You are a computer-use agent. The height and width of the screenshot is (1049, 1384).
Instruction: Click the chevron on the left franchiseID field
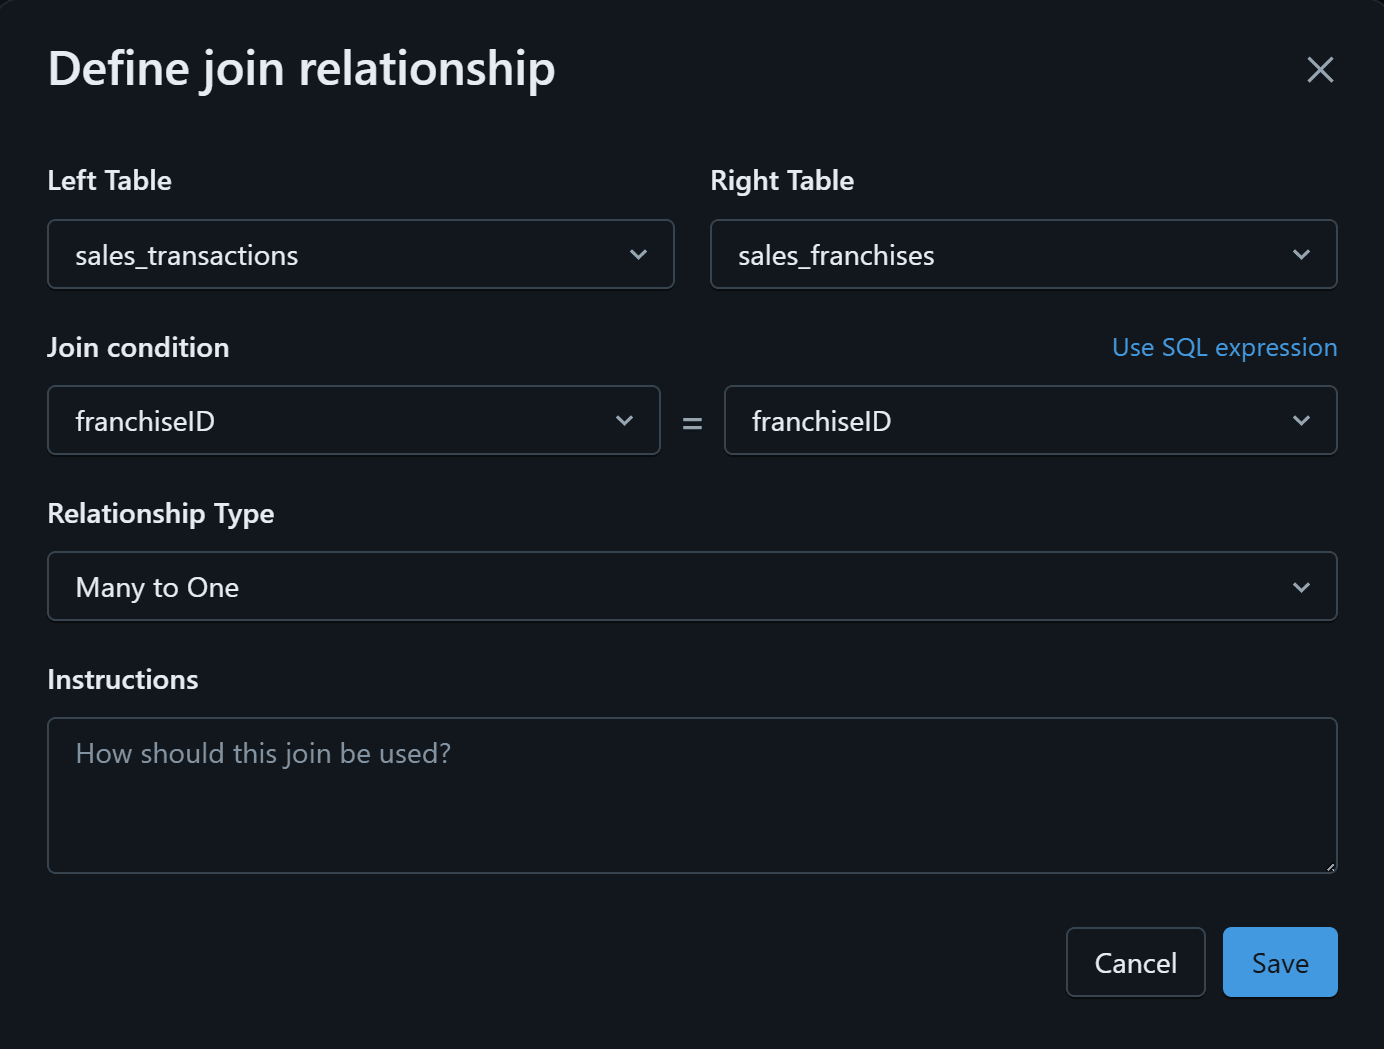pyautogui.click(x=624, y=421)
